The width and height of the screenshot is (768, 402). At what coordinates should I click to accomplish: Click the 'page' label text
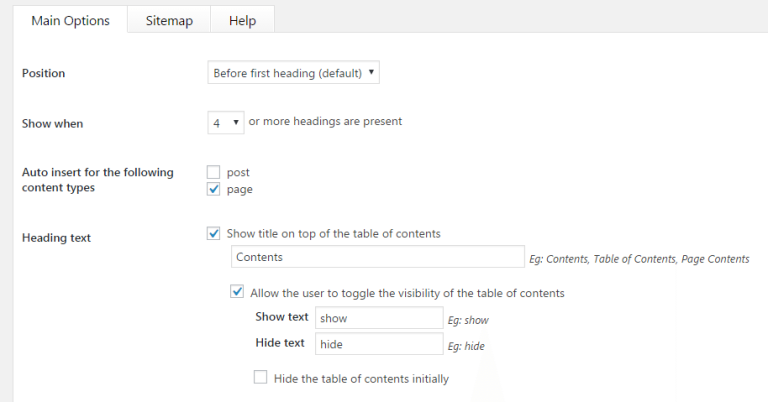[240, 189]
